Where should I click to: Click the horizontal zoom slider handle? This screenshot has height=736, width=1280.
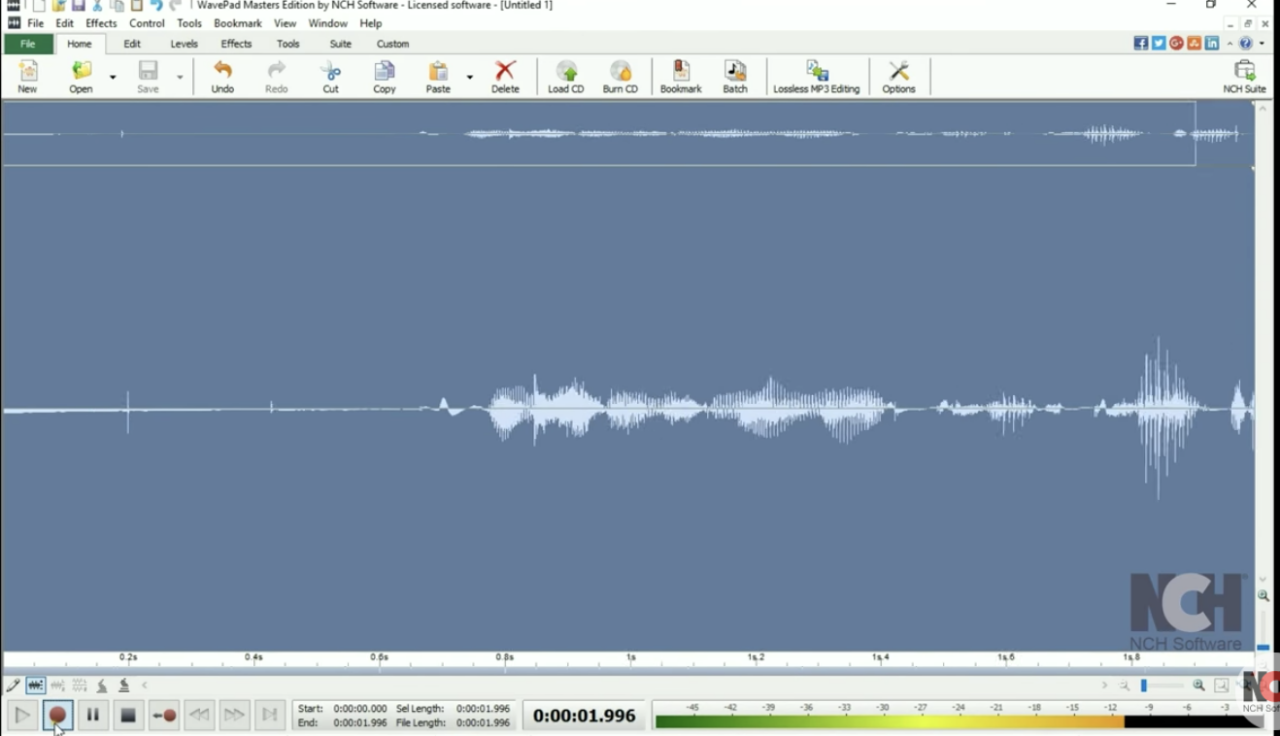pos(1144,686)
